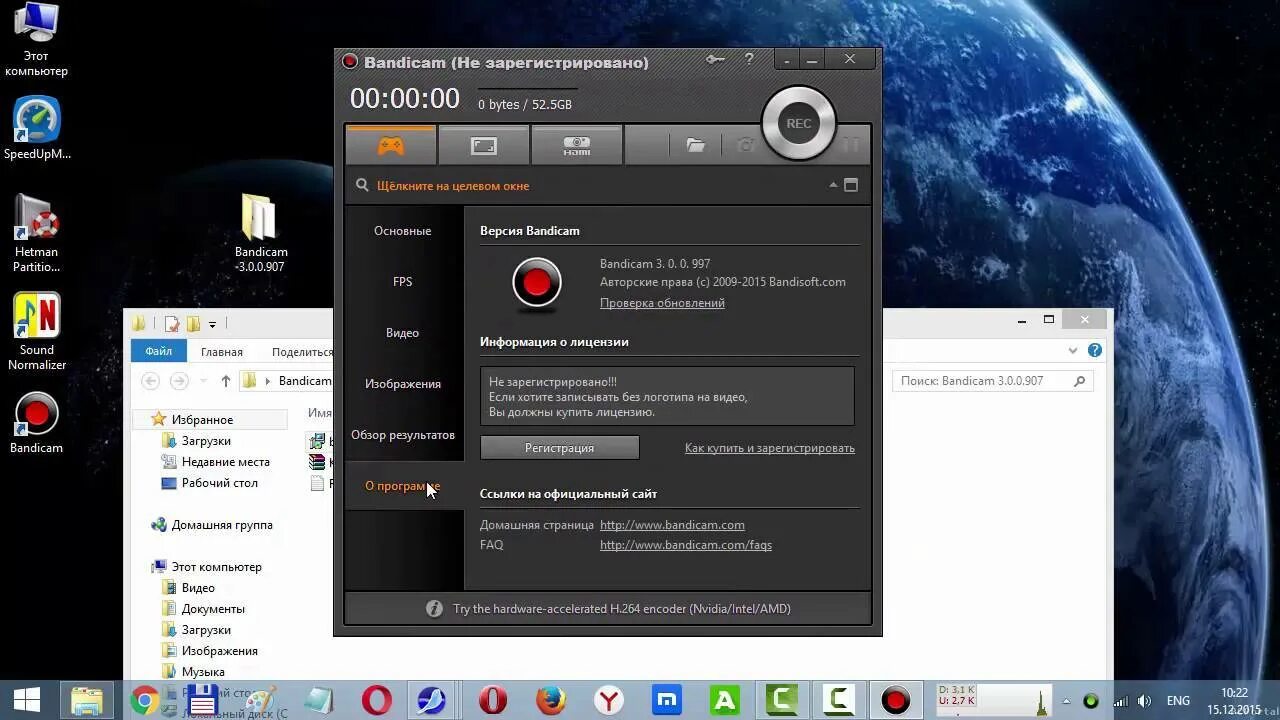Click the dimmed camera screenshot icon in Bandicam

[746, 146]
